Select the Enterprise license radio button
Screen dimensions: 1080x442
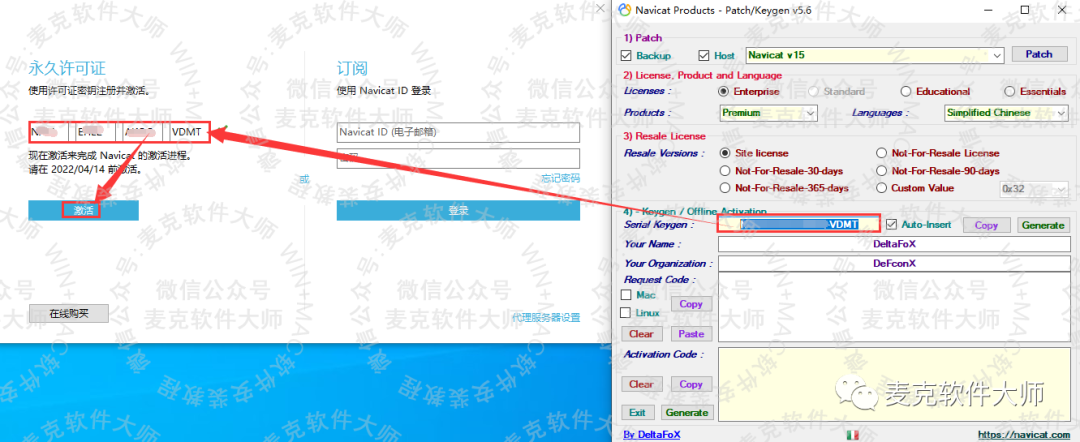[723, 92]
